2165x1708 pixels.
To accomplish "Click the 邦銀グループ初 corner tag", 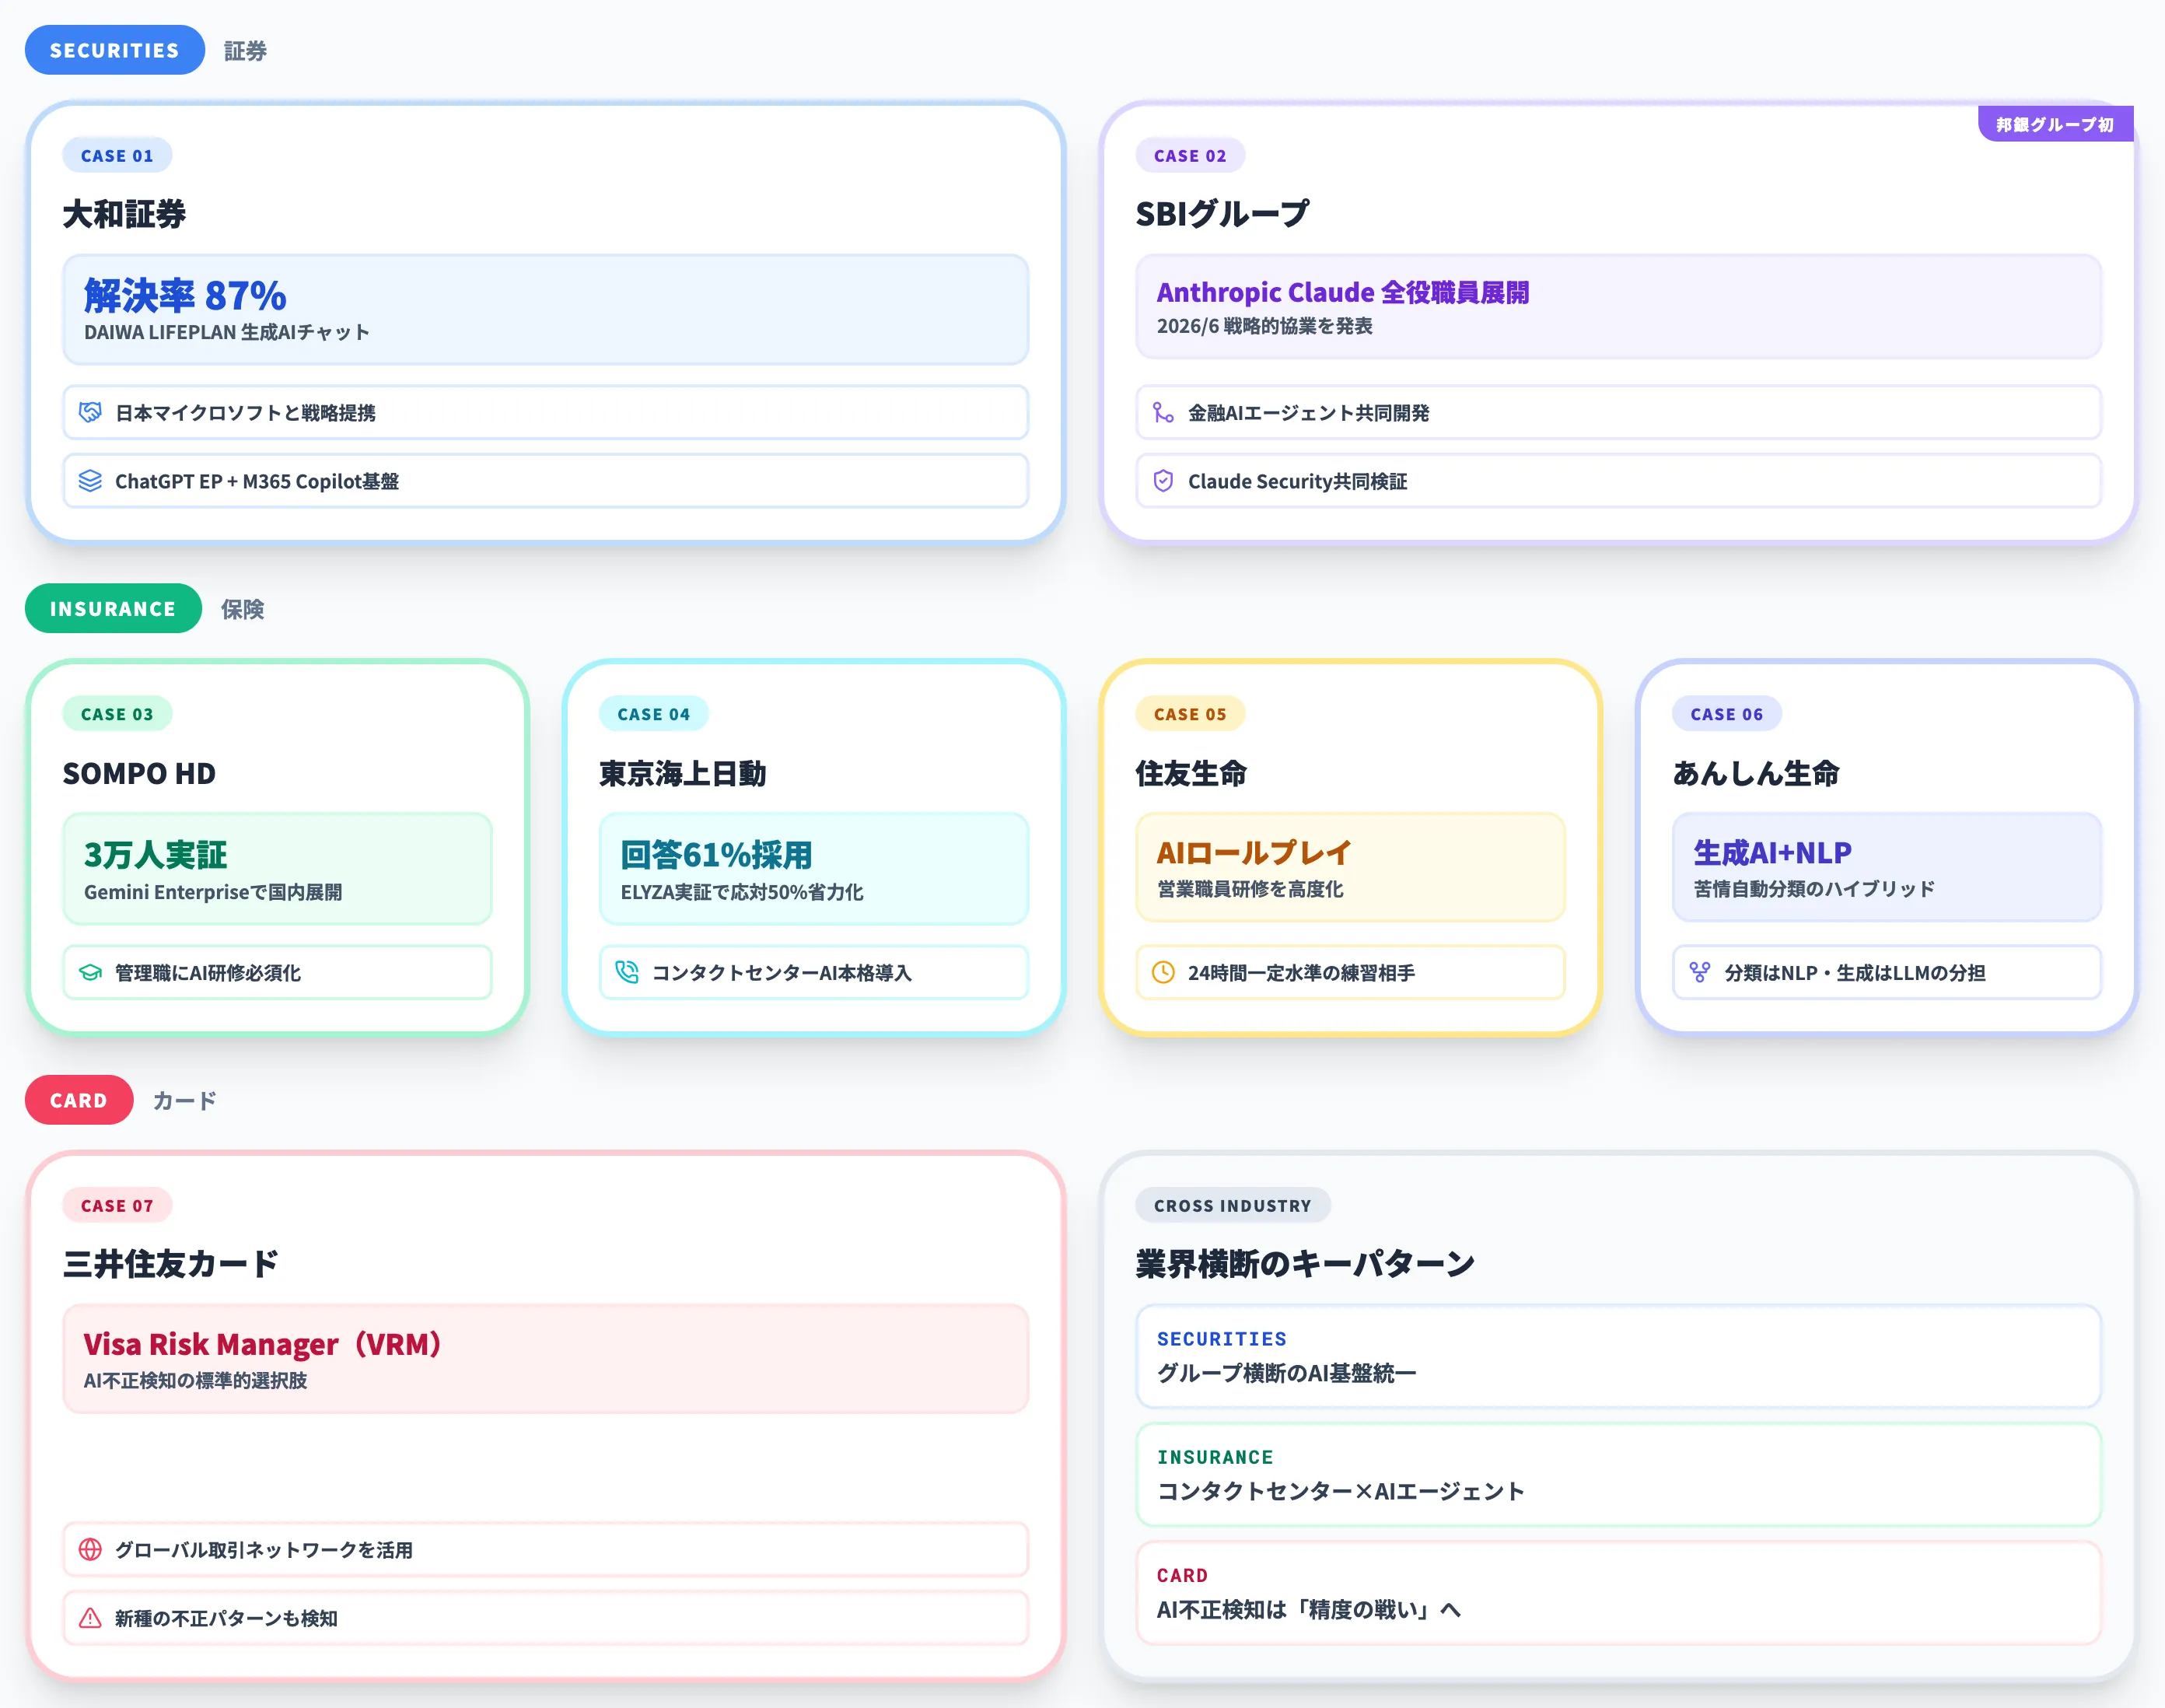I will (2055, 124).
